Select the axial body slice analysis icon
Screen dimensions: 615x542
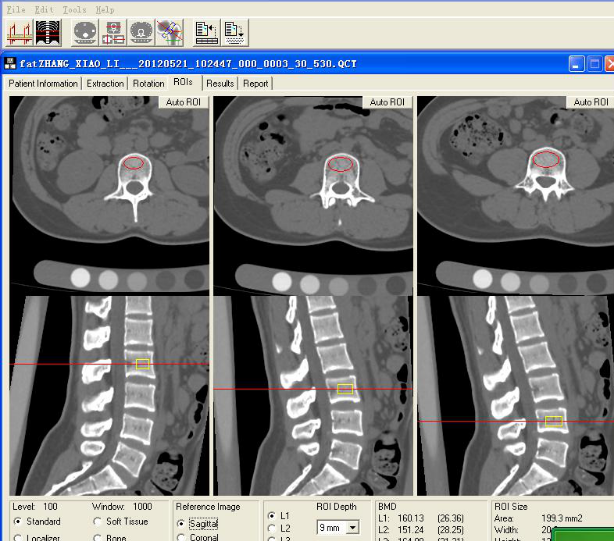point(85,33)
